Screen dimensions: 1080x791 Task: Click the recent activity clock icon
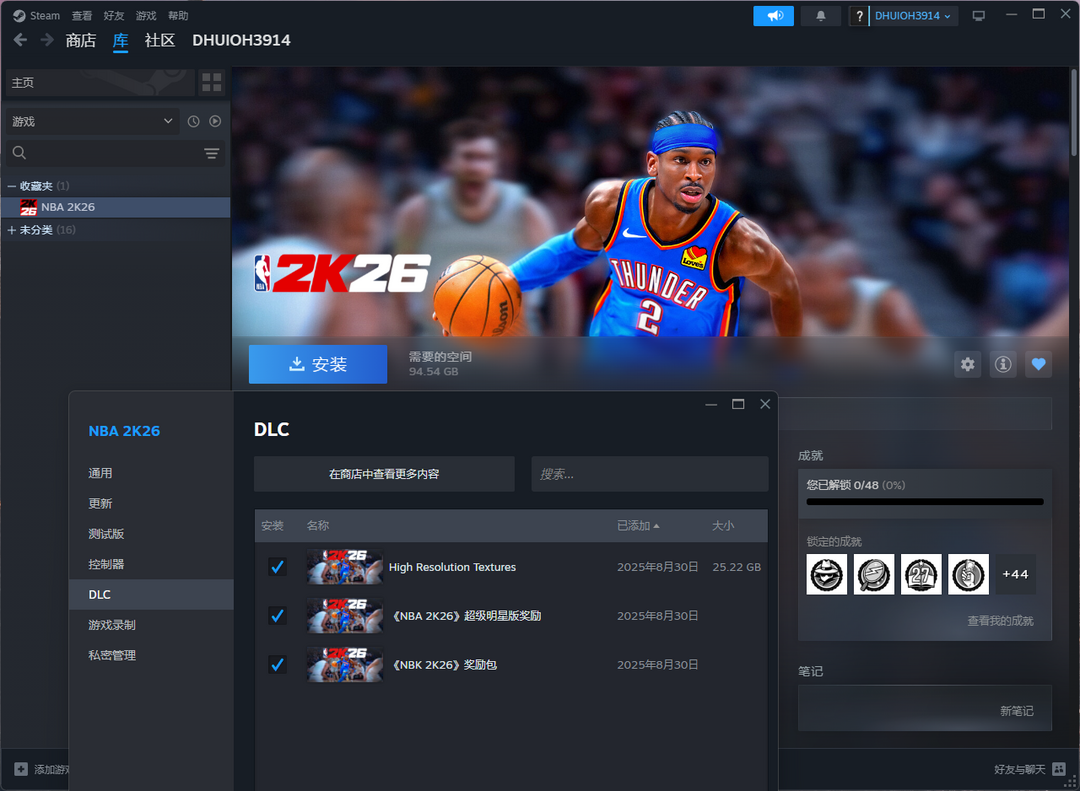click(194, 121)
